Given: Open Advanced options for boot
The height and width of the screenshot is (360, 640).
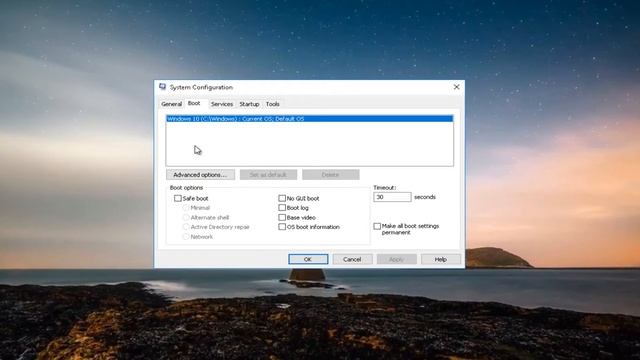Looking at the screenshot, I should pyautogui.click(x=200, y=175).
